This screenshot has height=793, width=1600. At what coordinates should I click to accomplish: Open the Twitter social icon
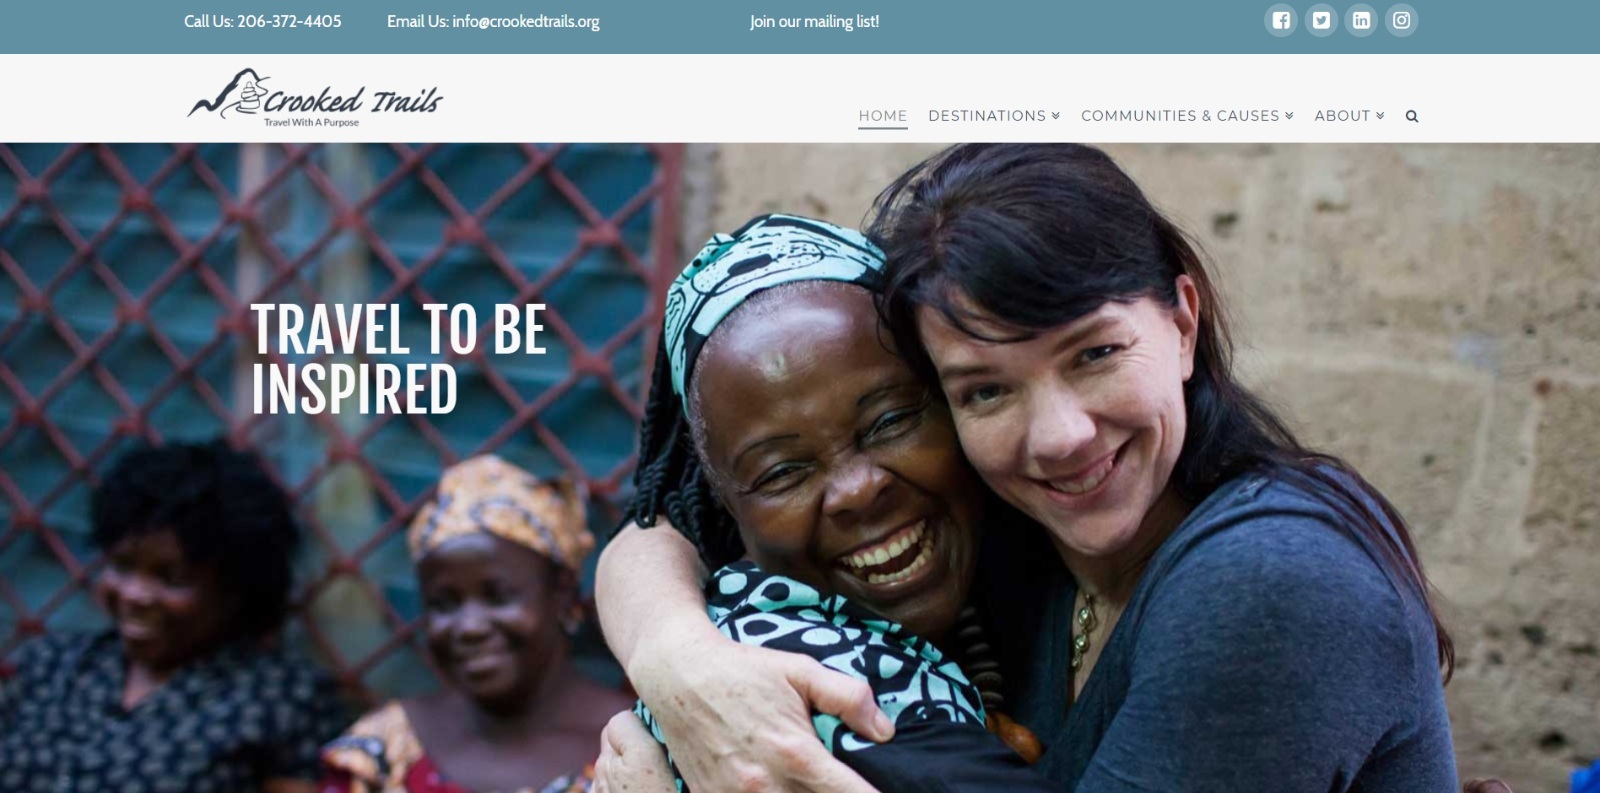click(x=1321, y=20)
